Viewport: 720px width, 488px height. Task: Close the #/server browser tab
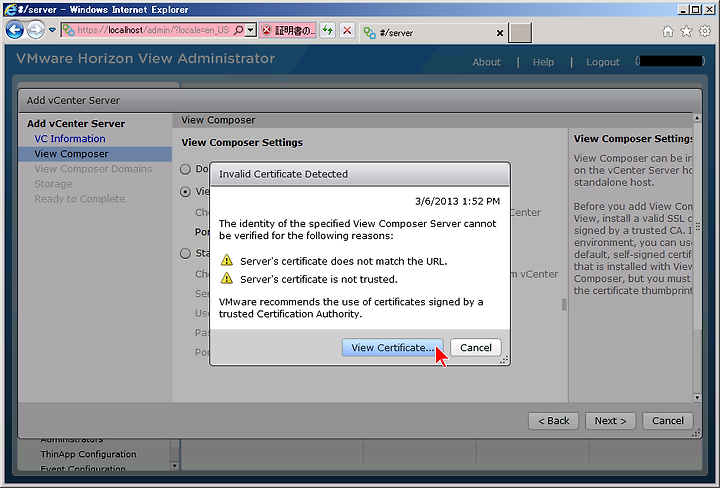click(500, 33)
